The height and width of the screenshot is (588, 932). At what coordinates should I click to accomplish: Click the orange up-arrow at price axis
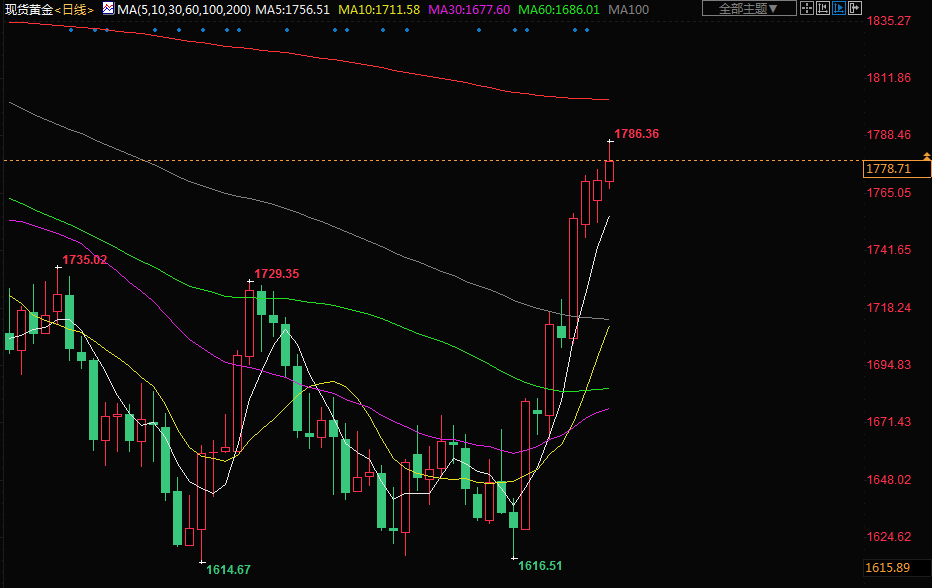point(926,155)
